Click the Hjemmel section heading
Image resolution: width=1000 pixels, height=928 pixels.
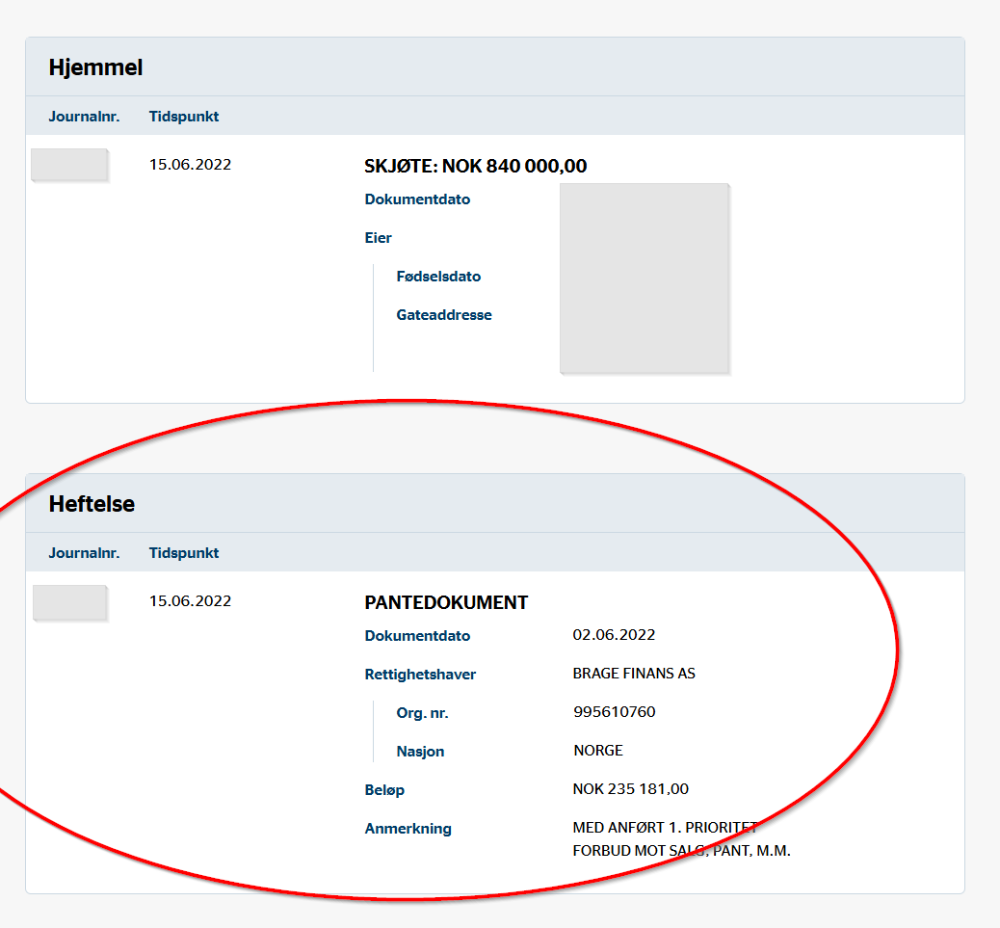pyautogui.click(x=96, y=68)
